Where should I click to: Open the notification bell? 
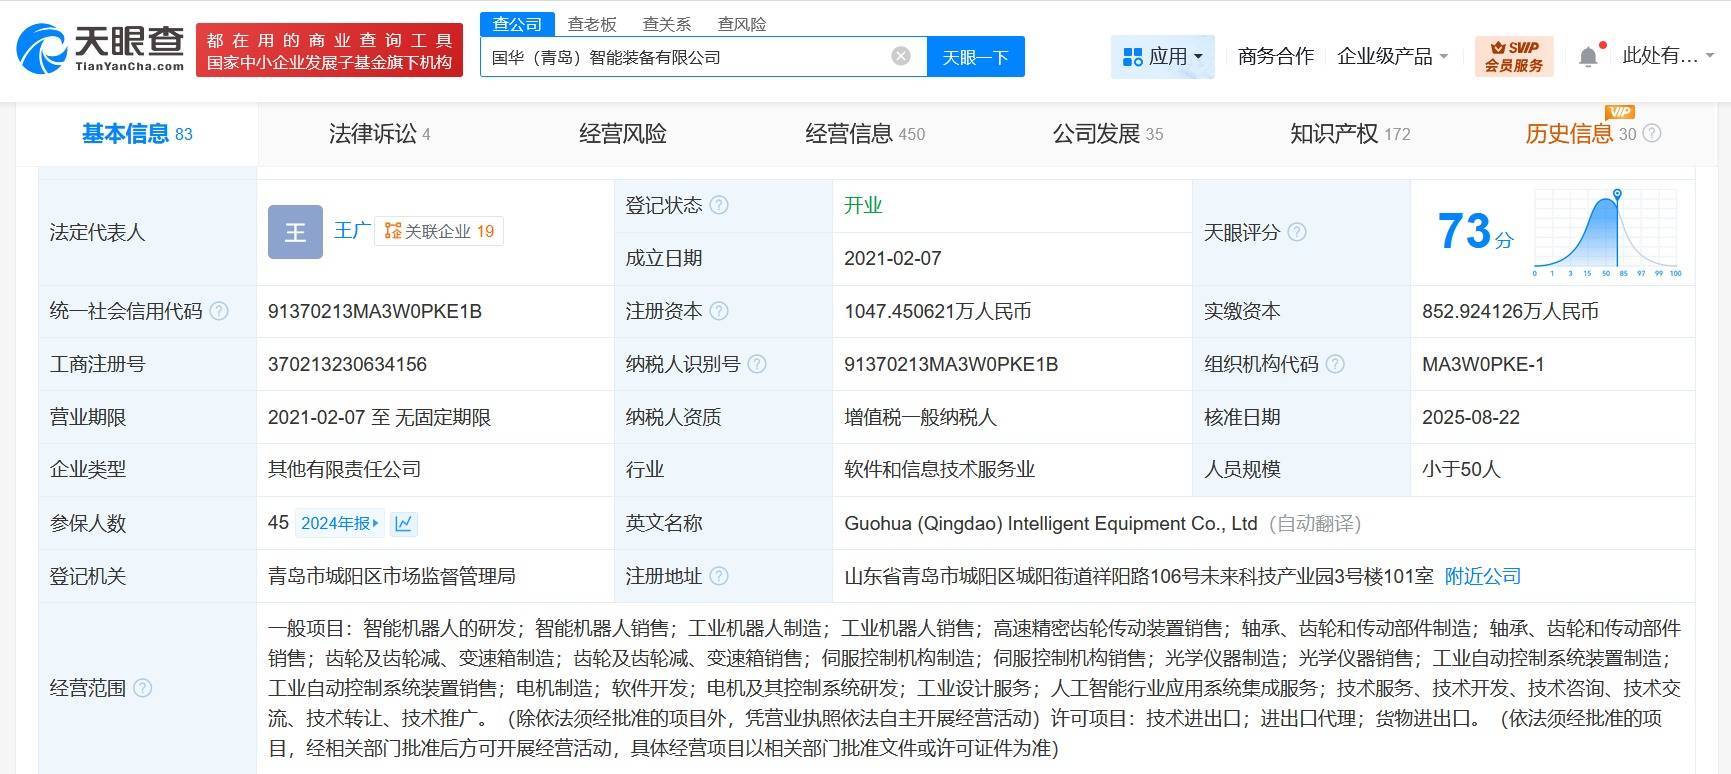1587,57
